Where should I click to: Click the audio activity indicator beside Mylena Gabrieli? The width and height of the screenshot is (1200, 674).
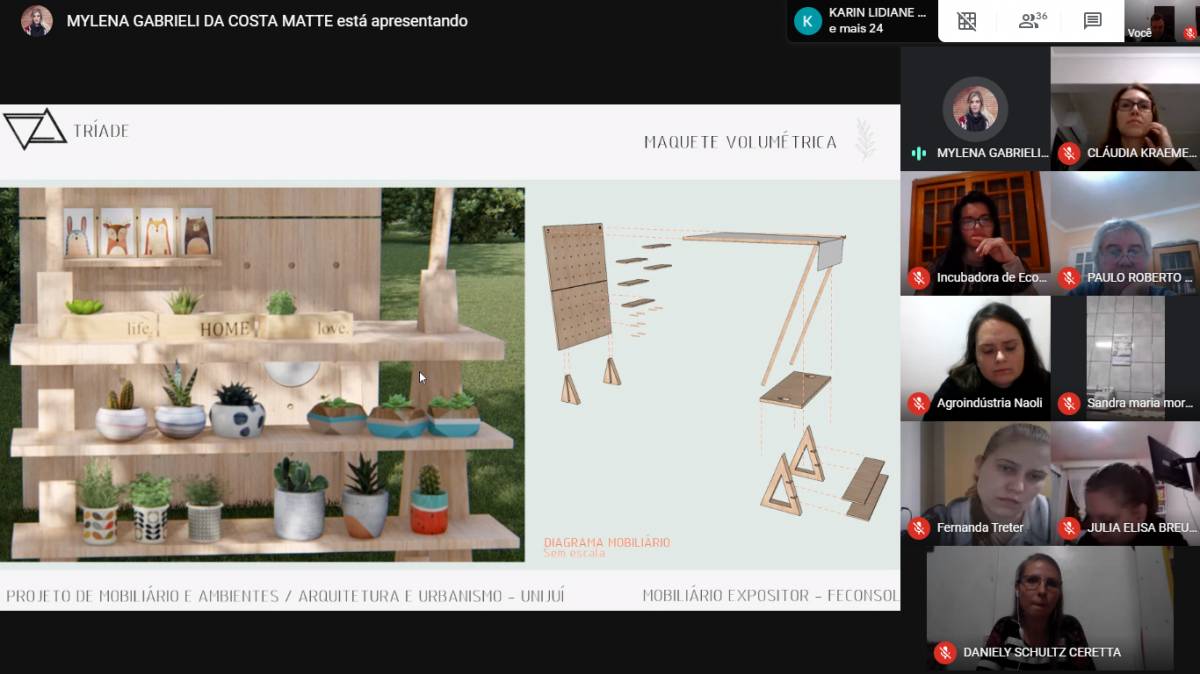tap(918, 153)
